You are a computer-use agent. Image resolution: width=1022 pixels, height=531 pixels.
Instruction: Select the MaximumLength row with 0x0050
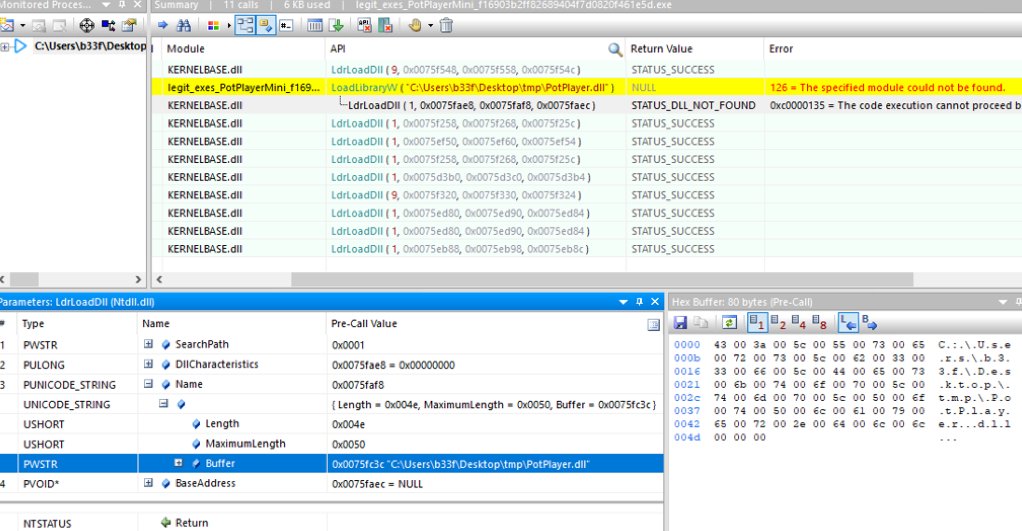coord(331,444)
